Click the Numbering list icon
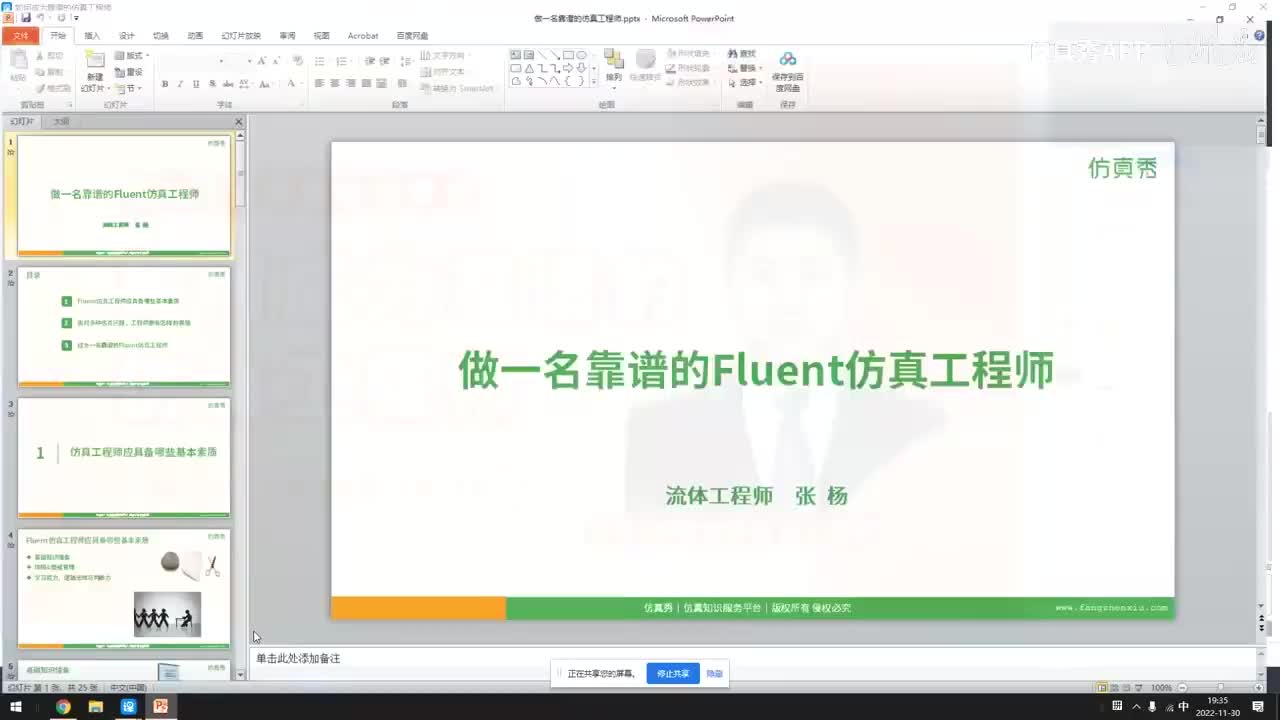 [x=342, y=61]
